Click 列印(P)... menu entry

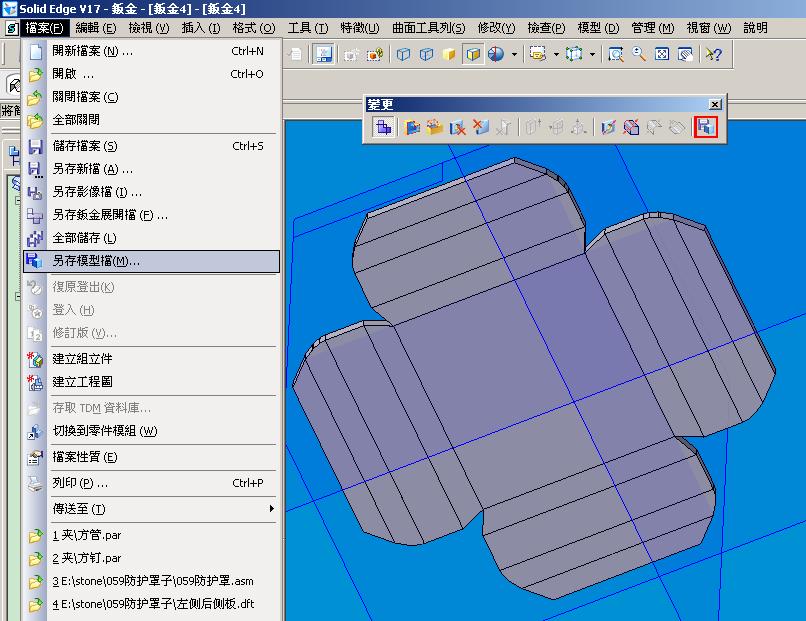[x=152, y=483]
